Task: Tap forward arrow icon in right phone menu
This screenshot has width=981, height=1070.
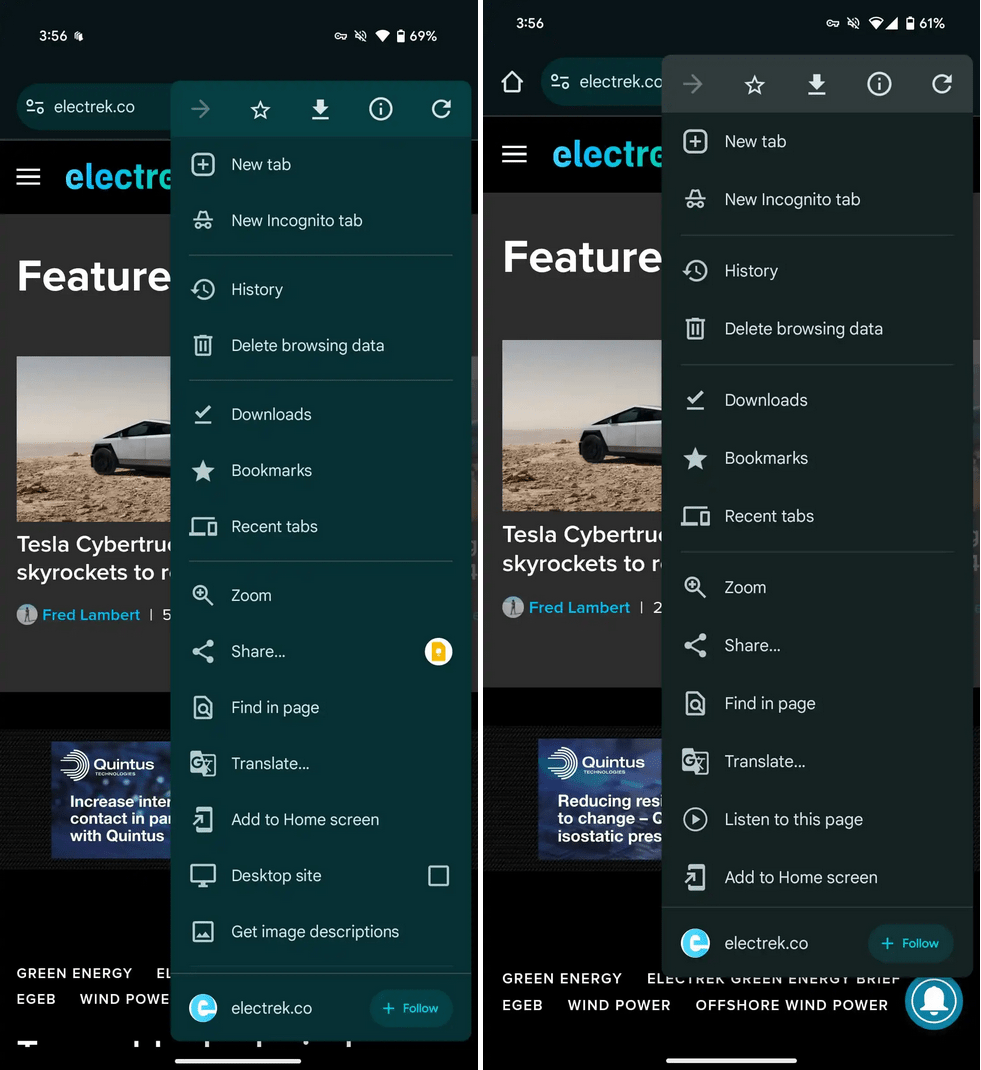Action: coord(692,85)
